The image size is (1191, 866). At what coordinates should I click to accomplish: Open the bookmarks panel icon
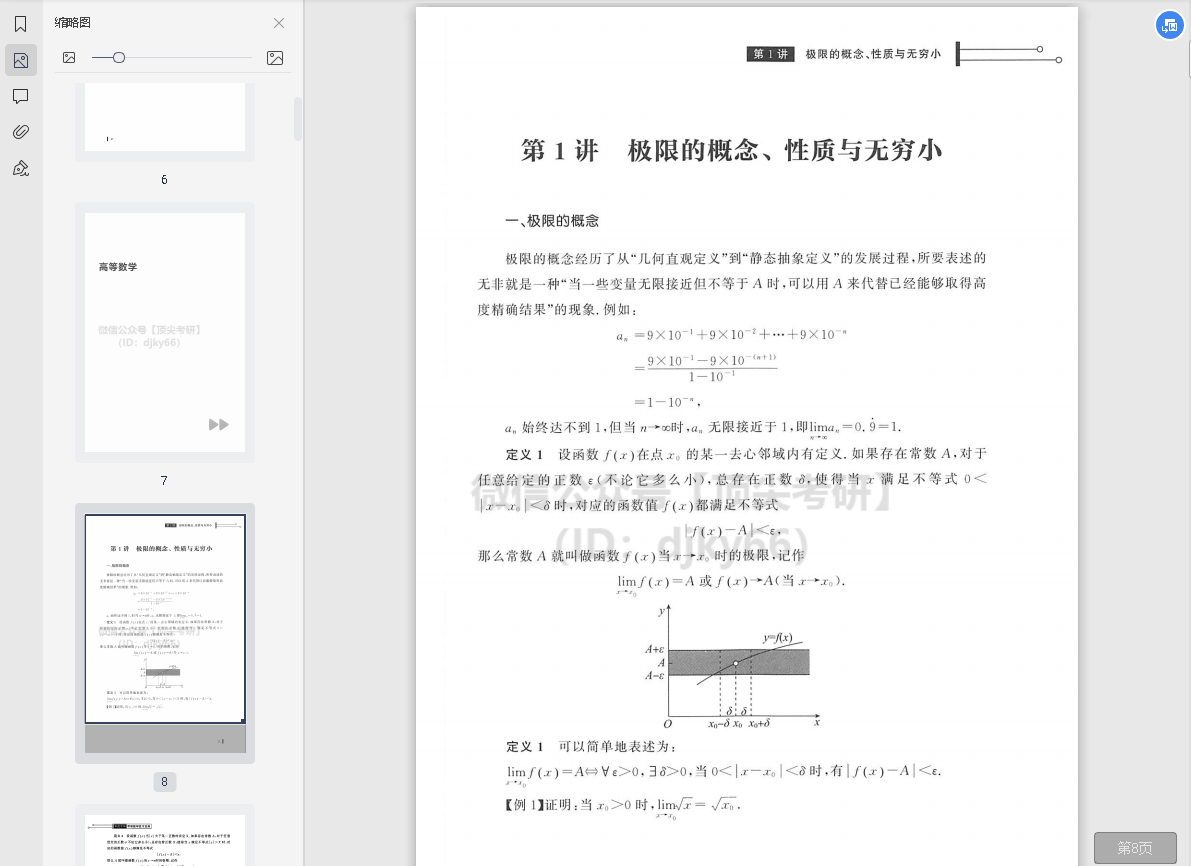click(x=21, y=24)
